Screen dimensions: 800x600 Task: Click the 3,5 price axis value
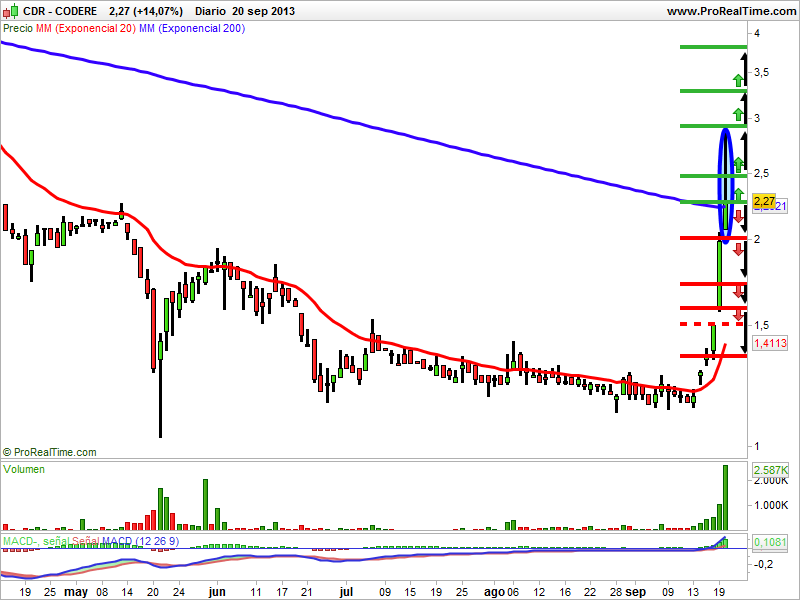tap(761, 72)
